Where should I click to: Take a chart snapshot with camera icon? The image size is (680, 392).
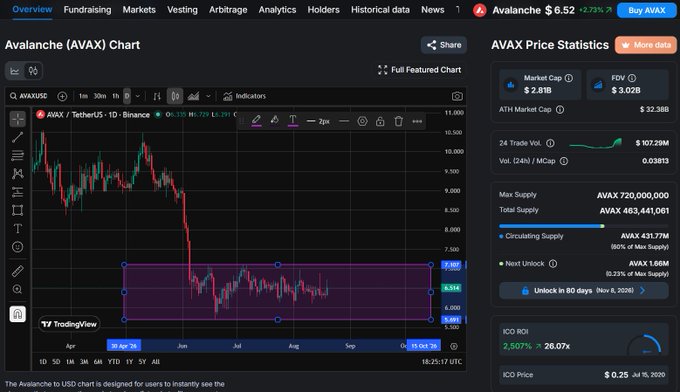tap(457, 96)
